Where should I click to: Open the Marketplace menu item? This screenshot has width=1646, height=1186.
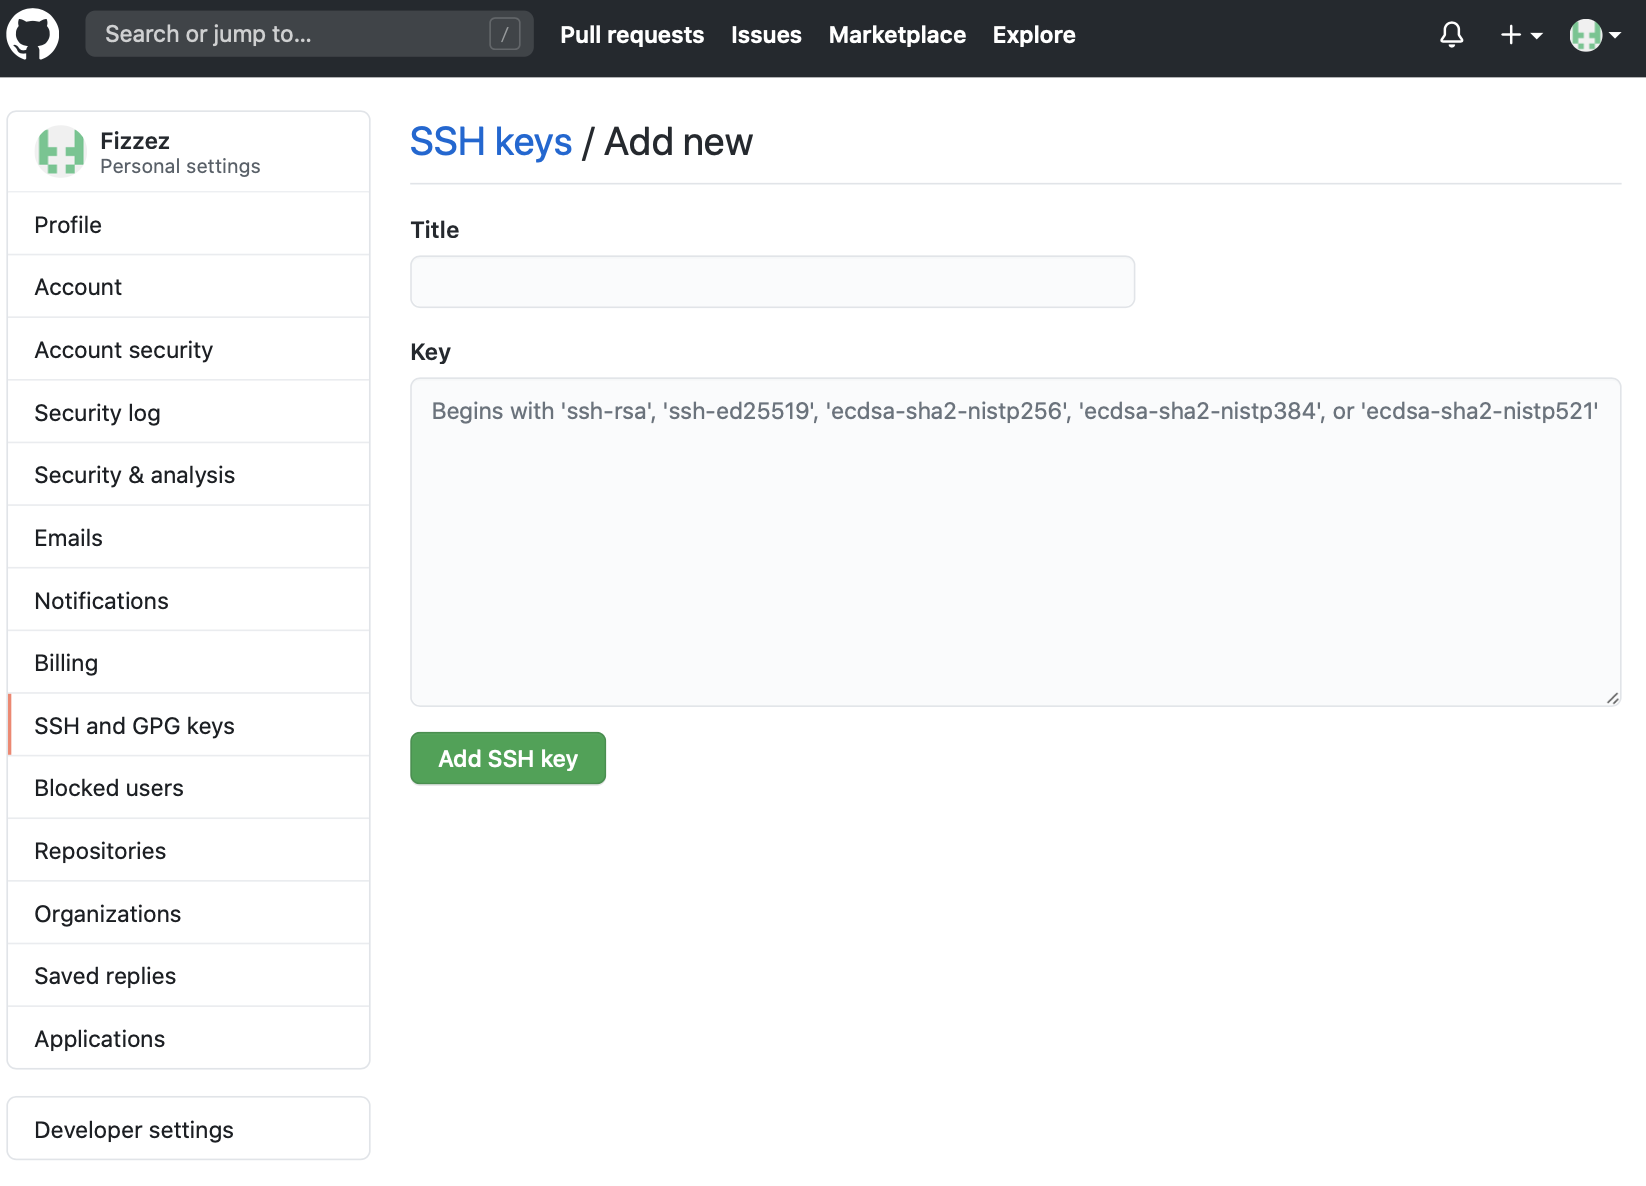(897, 34)
